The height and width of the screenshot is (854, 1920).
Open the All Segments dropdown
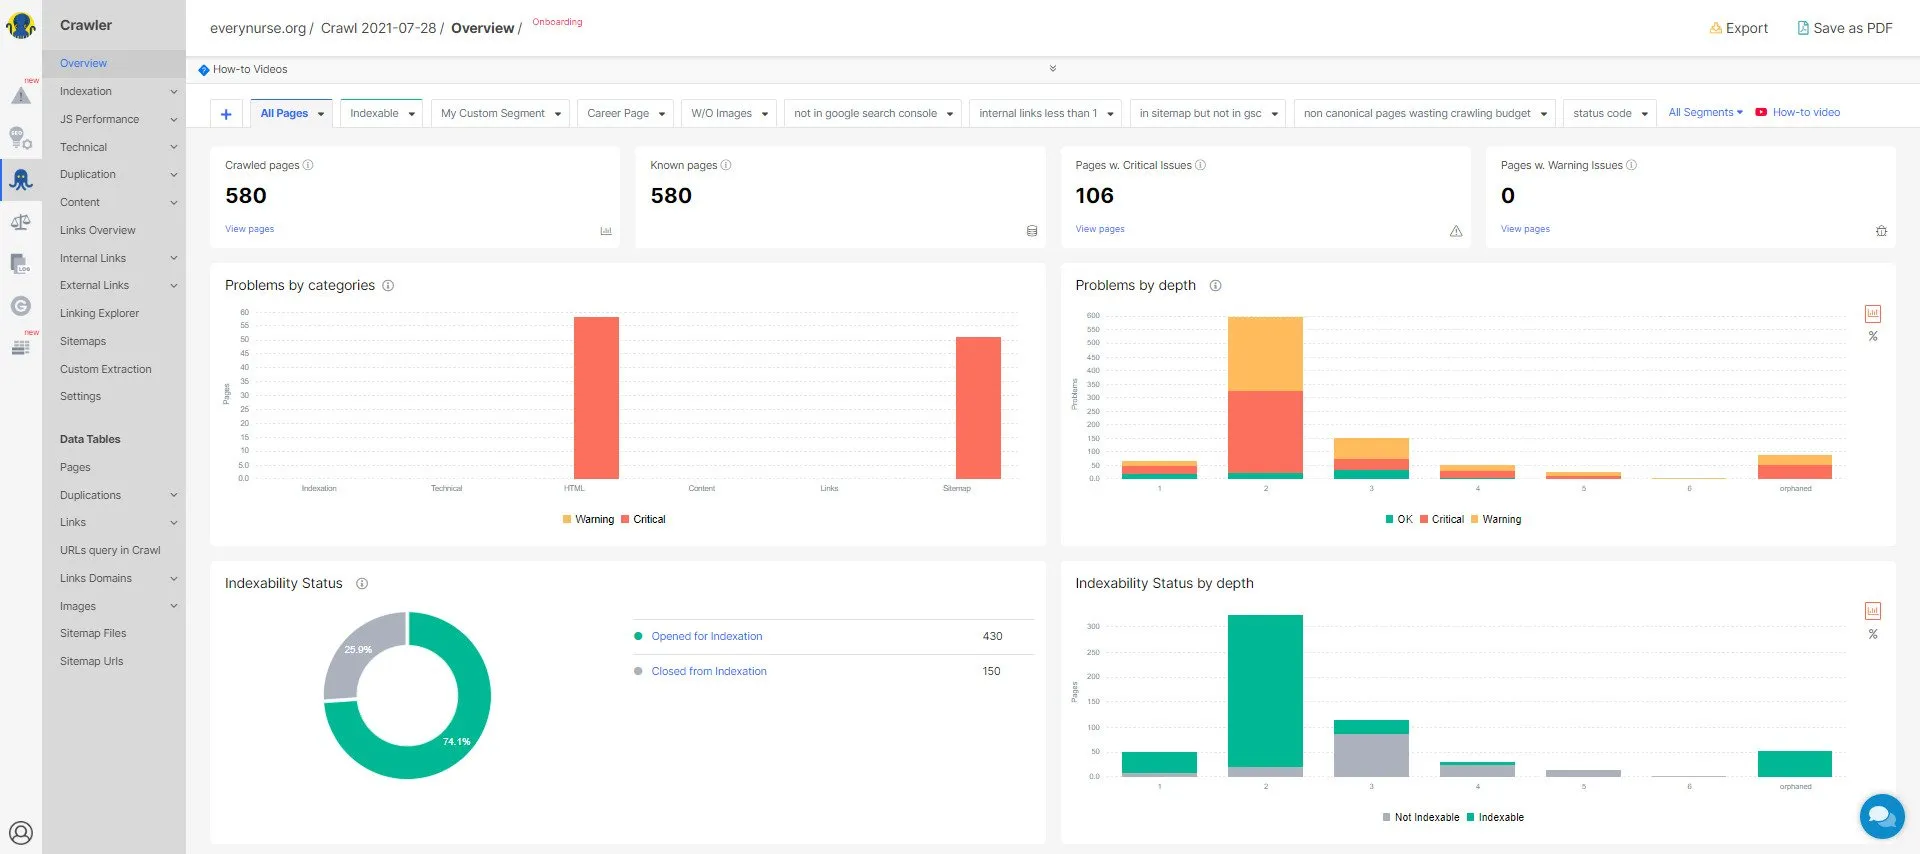(x=1705, y=113)
